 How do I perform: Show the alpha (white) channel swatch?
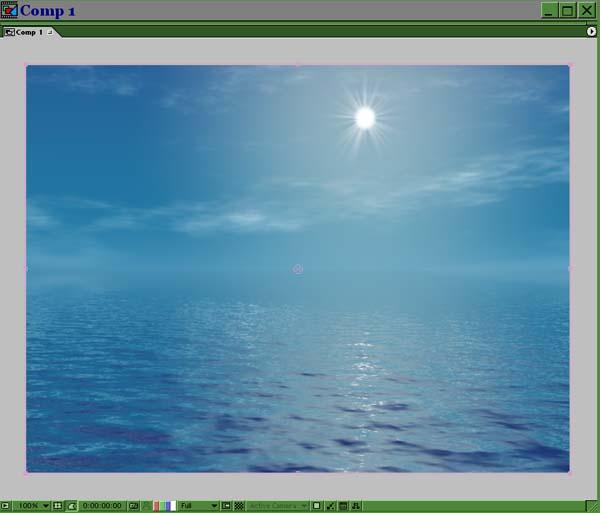pos(173,506)
